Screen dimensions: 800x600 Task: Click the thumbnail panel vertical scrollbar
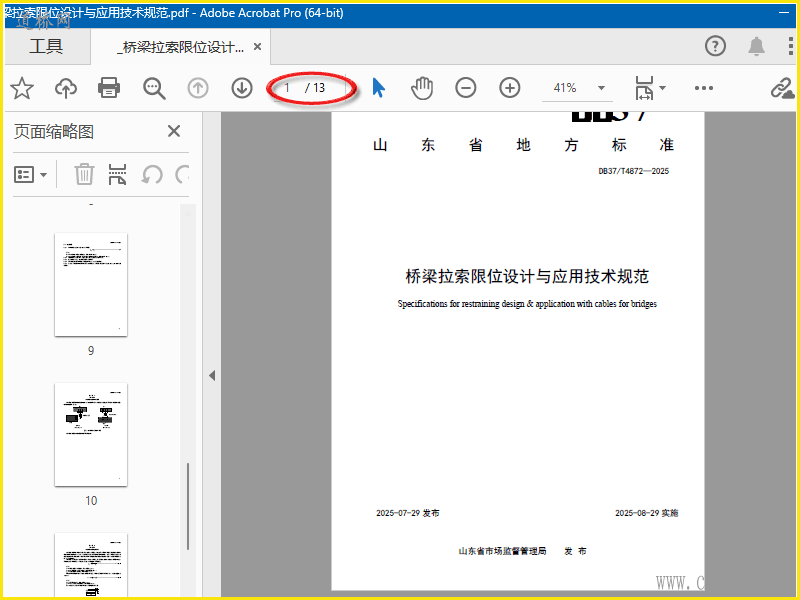(x=188, y=506)
